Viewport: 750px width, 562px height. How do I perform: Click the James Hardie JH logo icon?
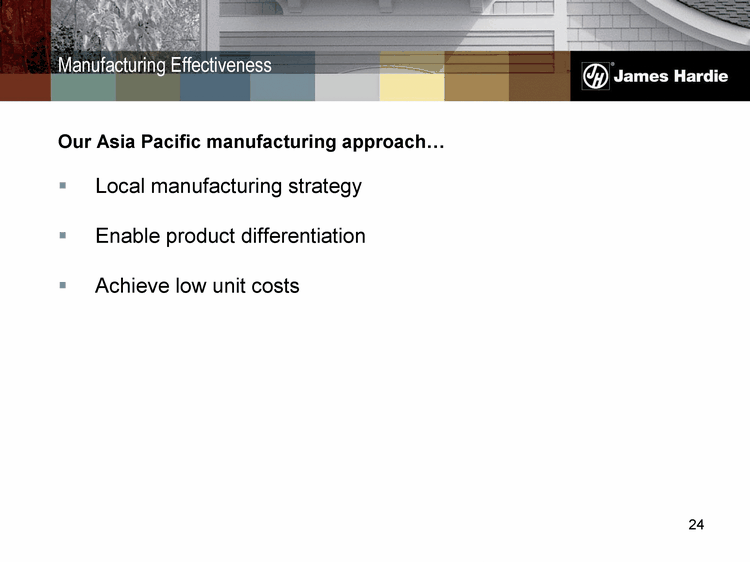point(596,76)
